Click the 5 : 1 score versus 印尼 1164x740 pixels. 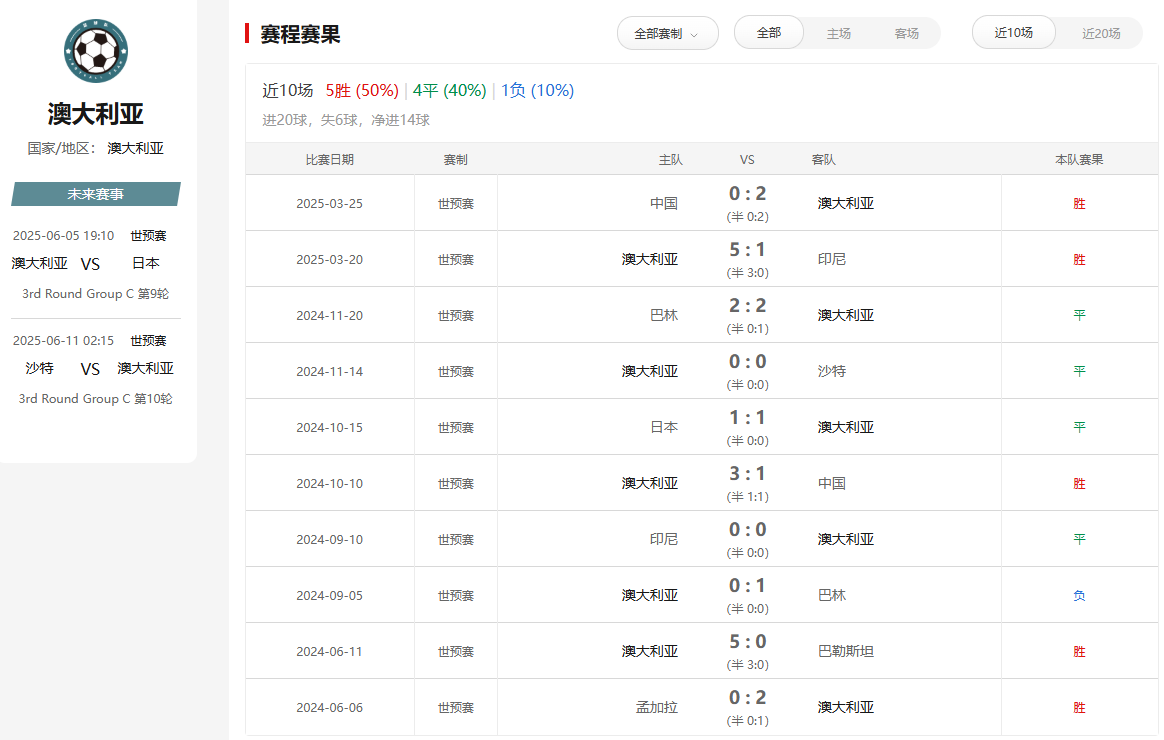pos(747,250)
